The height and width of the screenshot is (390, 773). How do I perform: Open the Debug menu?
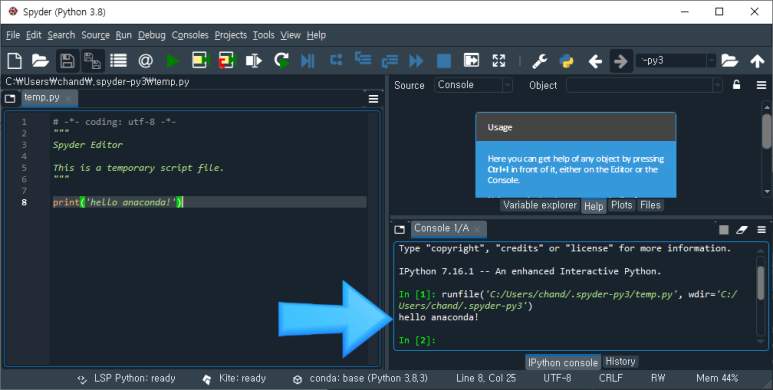(151, 35)
